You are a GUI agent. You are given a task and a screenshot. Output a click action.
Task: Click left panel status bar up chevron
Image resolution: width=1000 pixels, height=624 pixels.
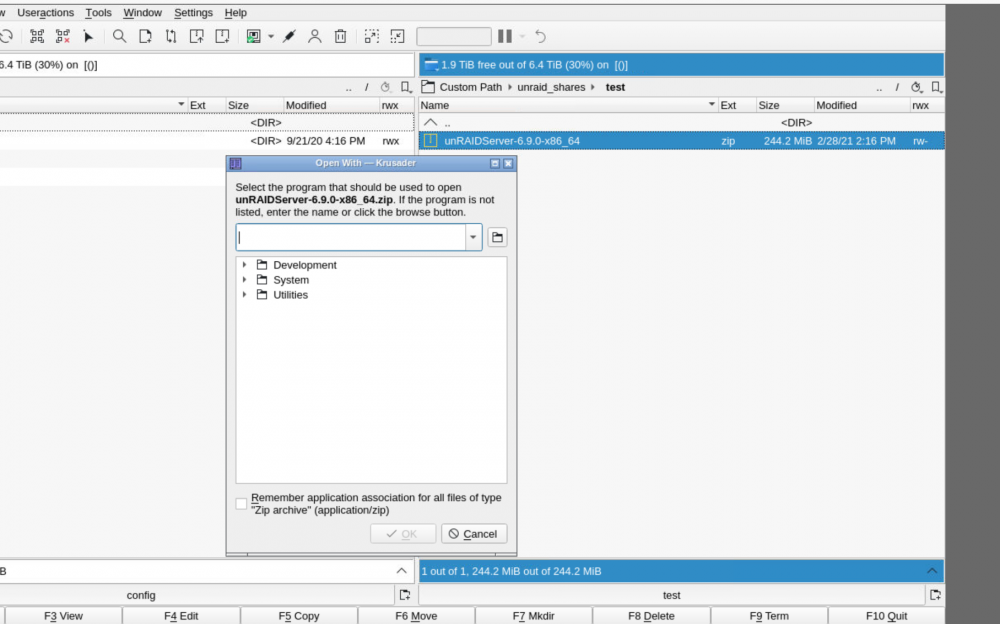click(x=401, y=571)
